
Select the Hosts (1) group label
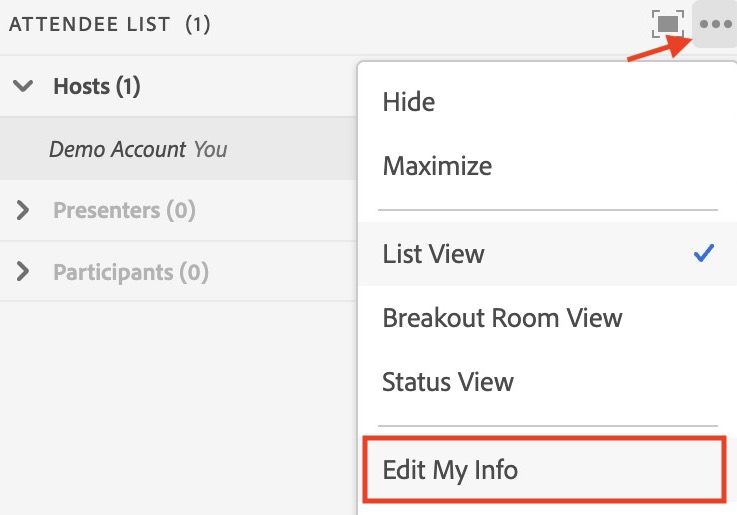pyautogui.click(x=96, y=87)
